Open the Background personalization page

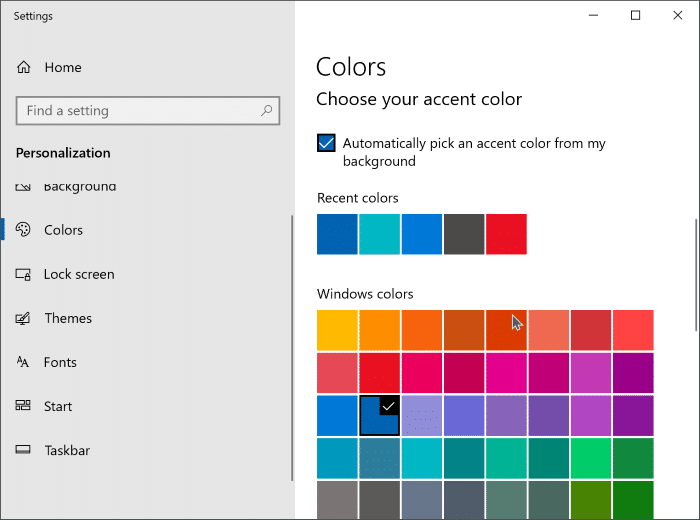79,187
